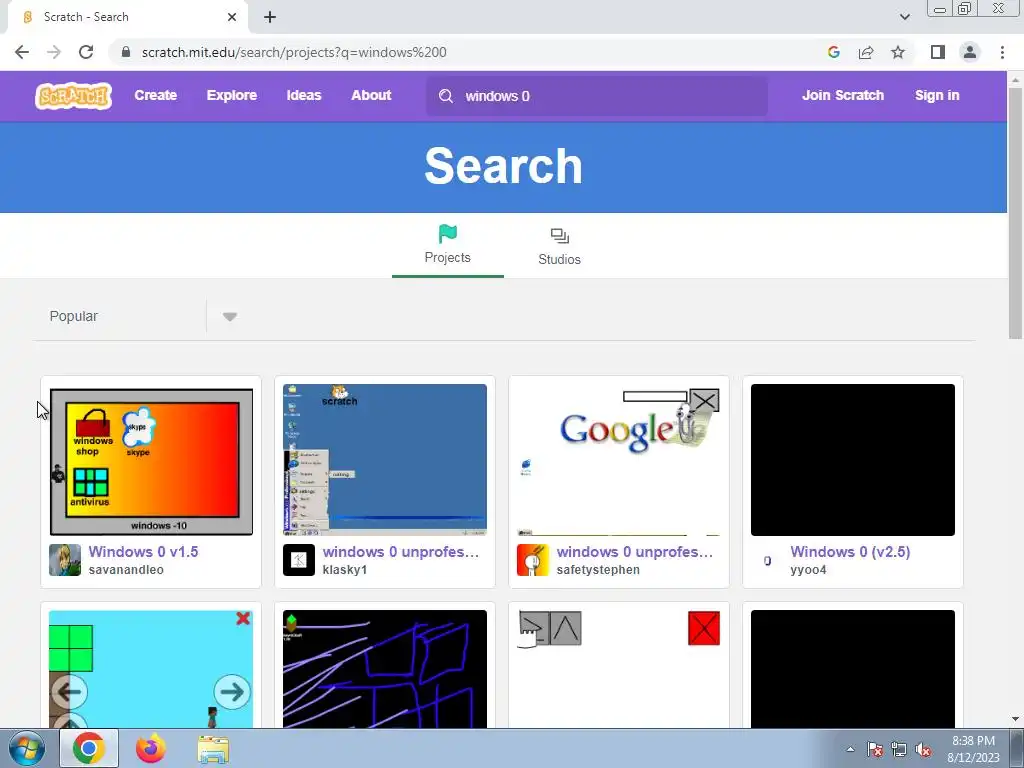
Task: Expand the Popular sort dropdown
Action: point(229,317)
